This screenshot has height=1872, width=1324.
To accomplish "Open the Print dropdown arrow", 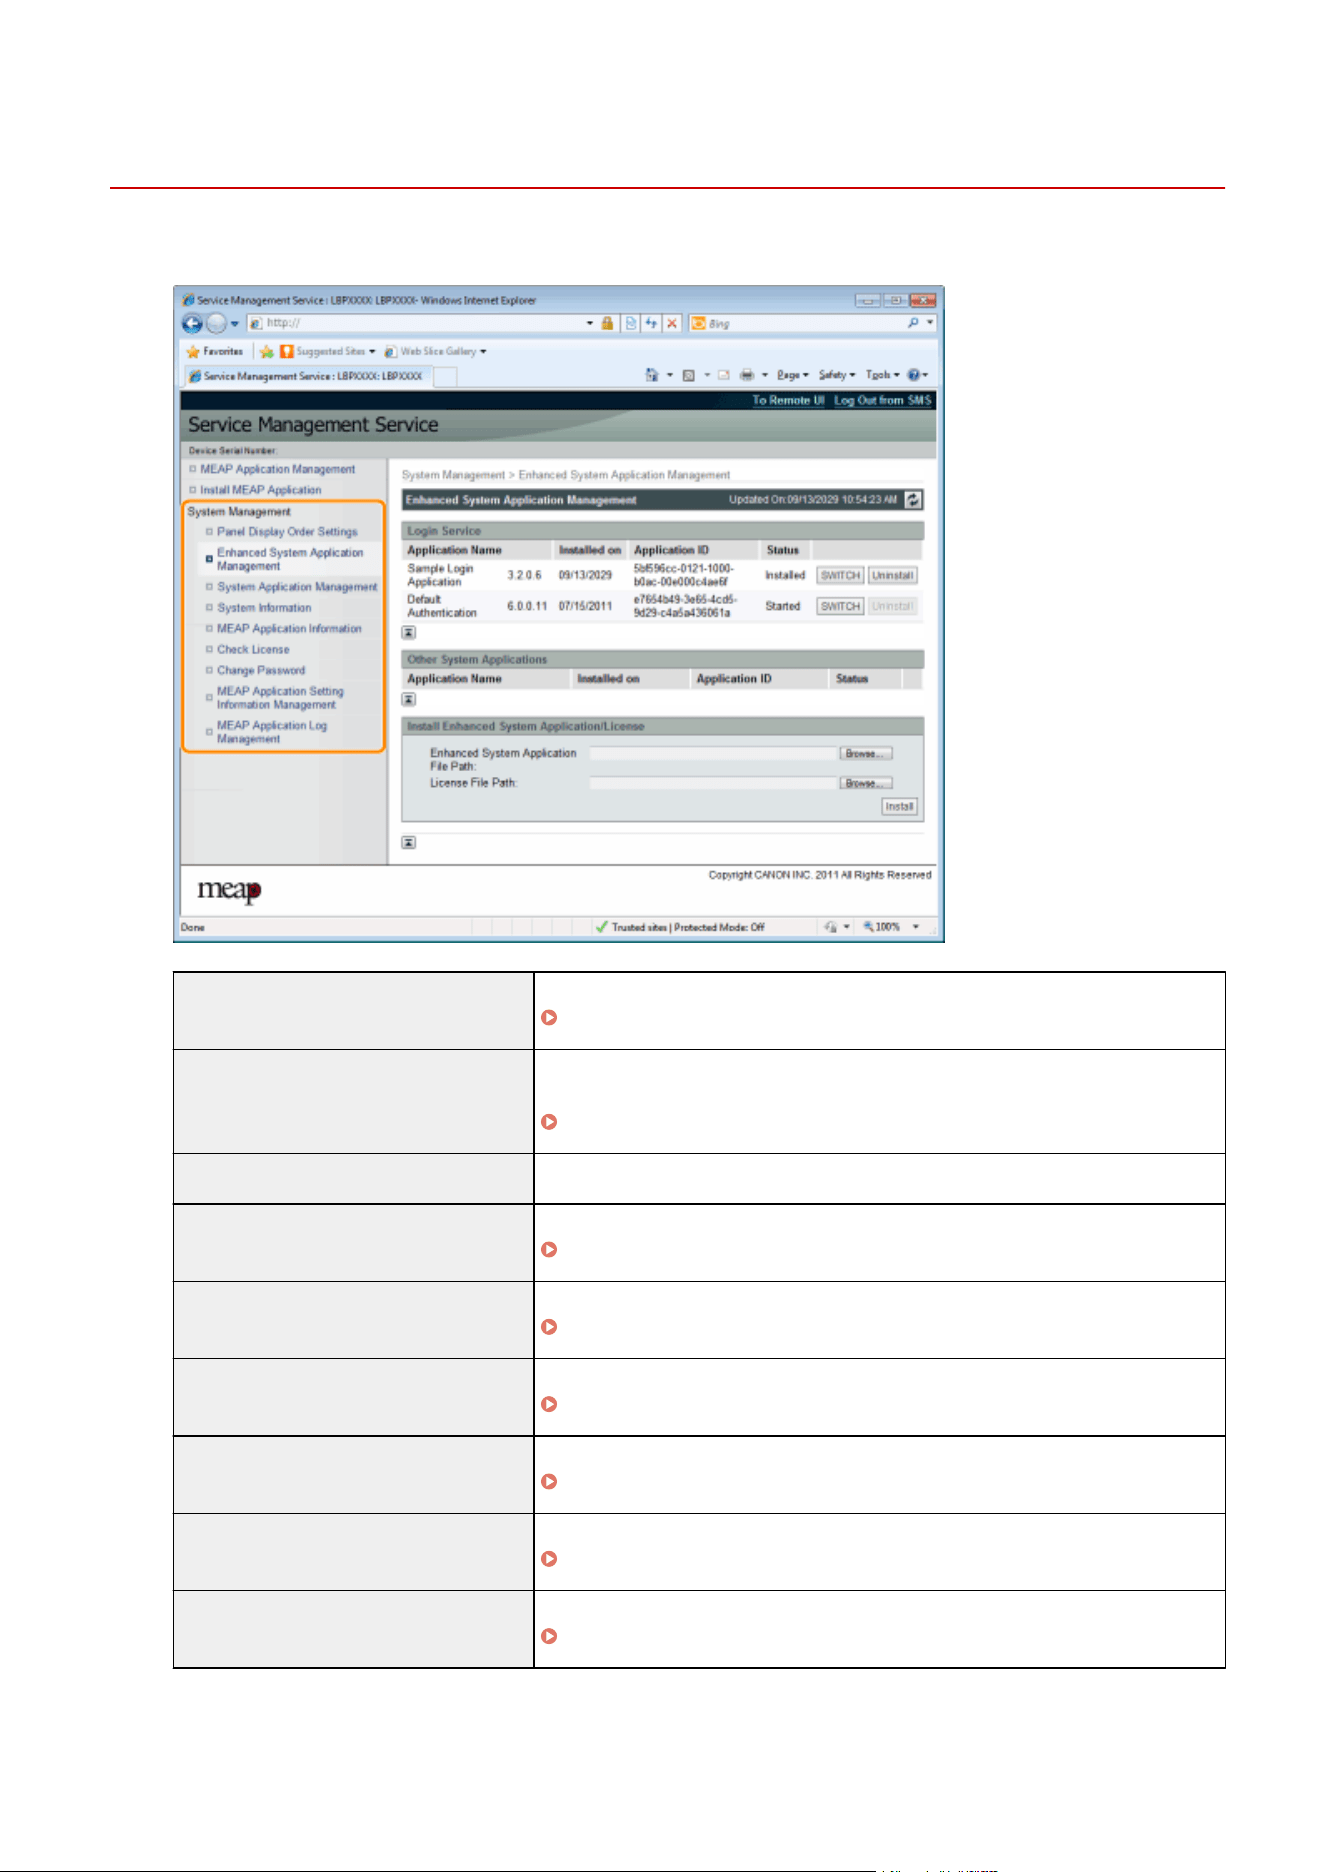I will [765, 375].
